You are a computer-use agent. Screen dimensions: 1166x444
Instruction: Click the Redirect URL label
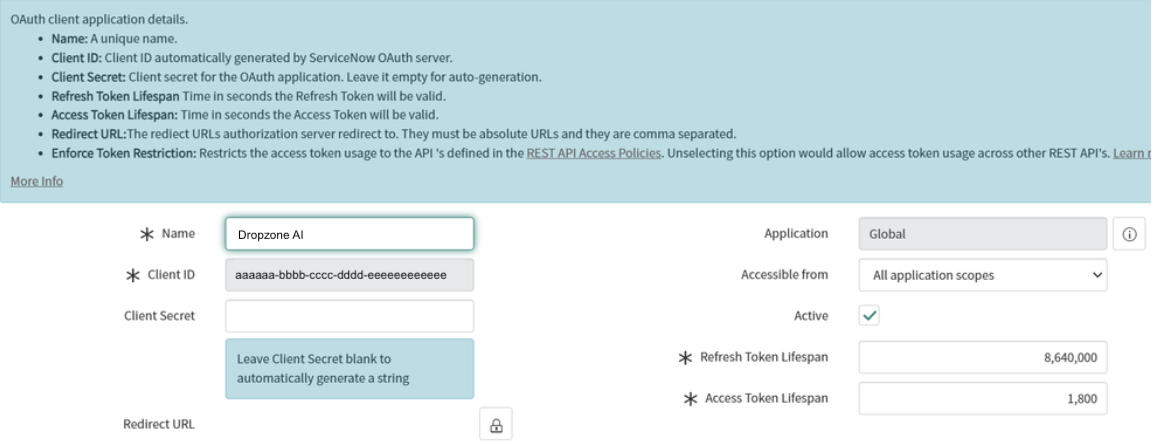coord(159,424)
